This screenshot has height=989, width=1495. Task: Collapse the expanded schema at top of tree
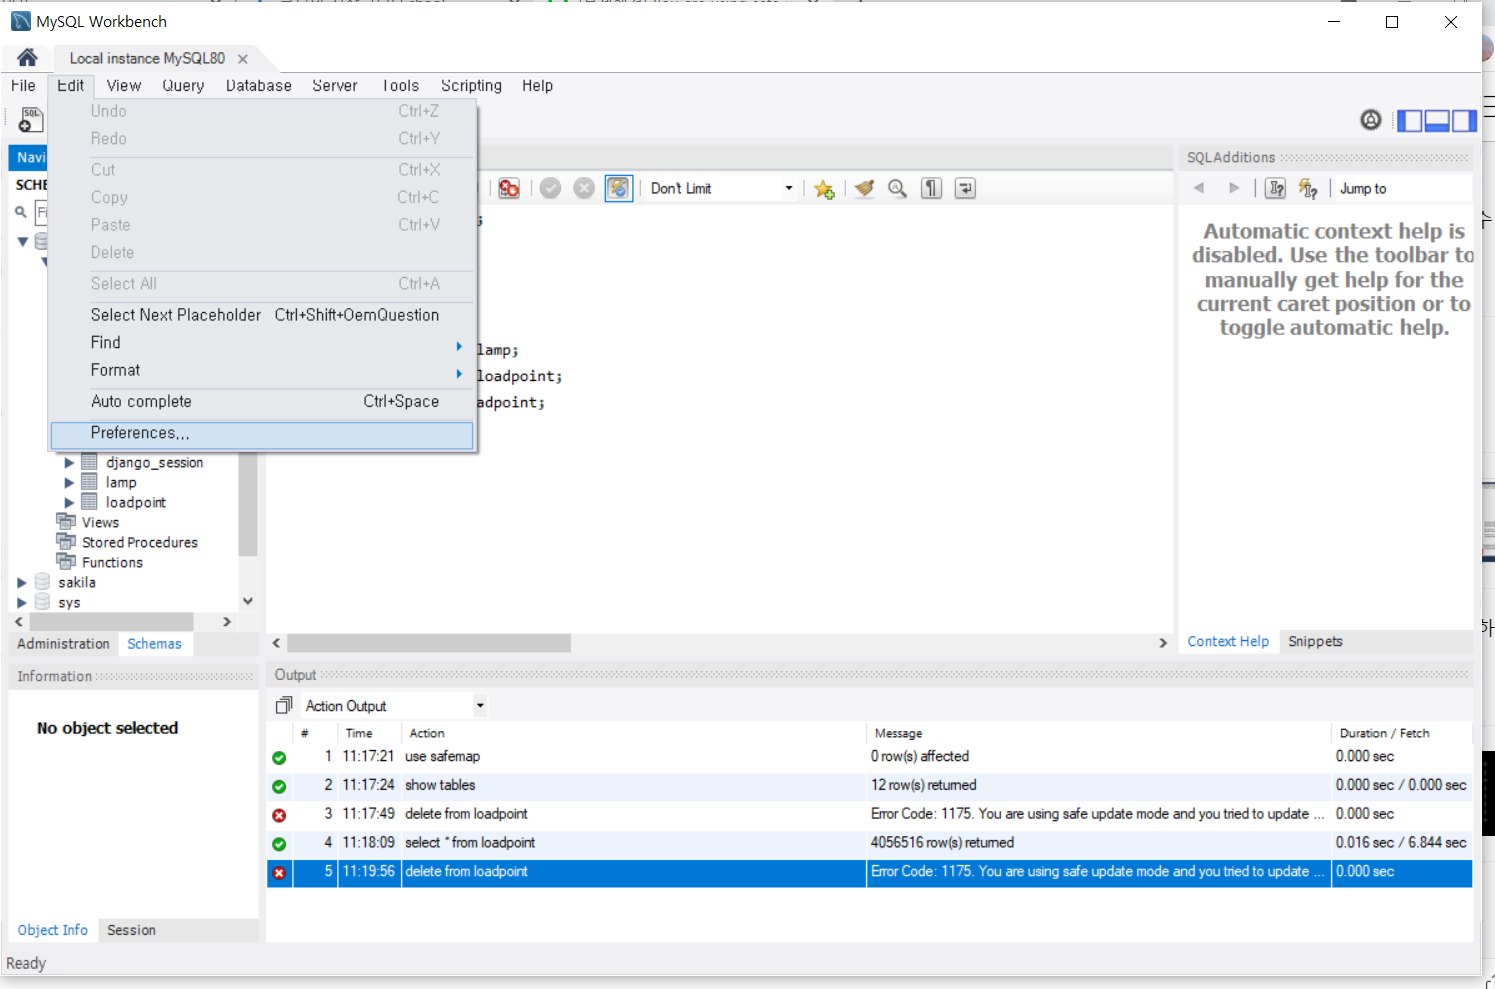[22, 241]
